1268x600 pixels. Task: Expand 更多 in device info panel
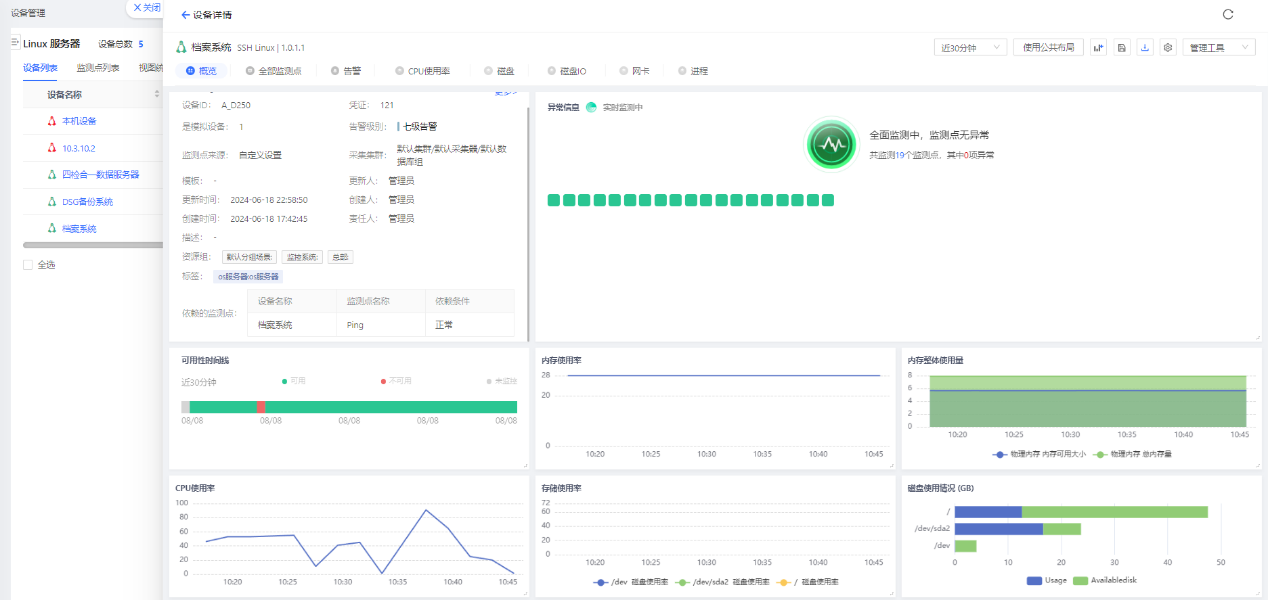click(x=506, y=94)
